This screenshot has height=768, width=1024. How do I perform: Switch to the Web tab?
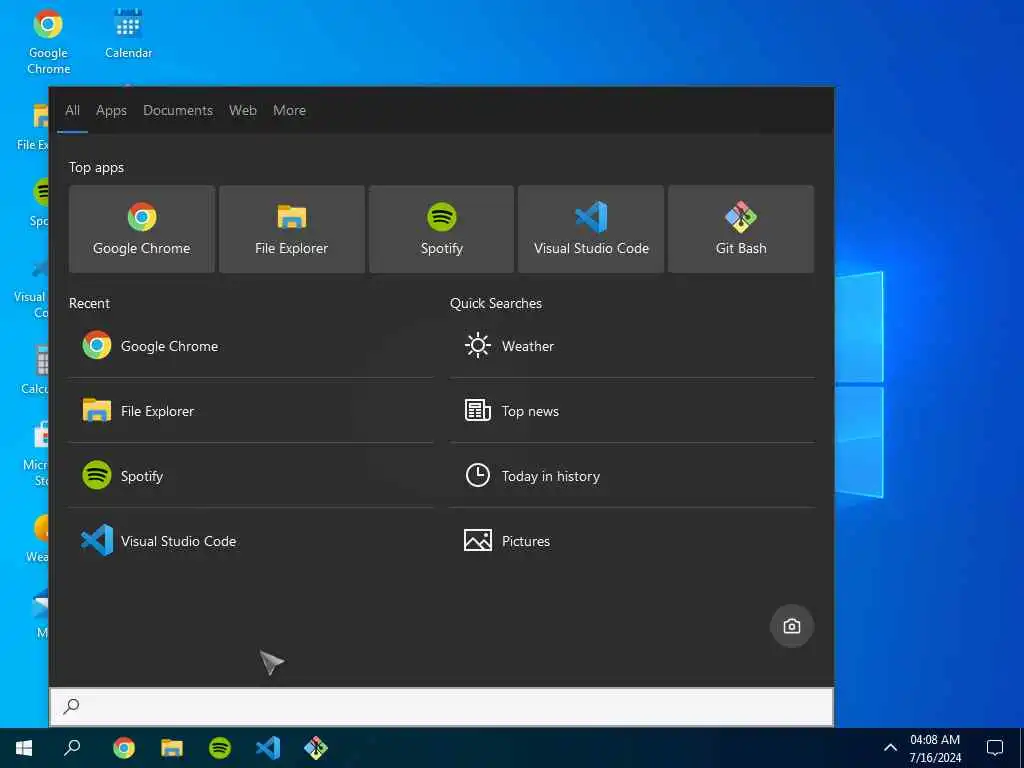(x=243, y=110)
